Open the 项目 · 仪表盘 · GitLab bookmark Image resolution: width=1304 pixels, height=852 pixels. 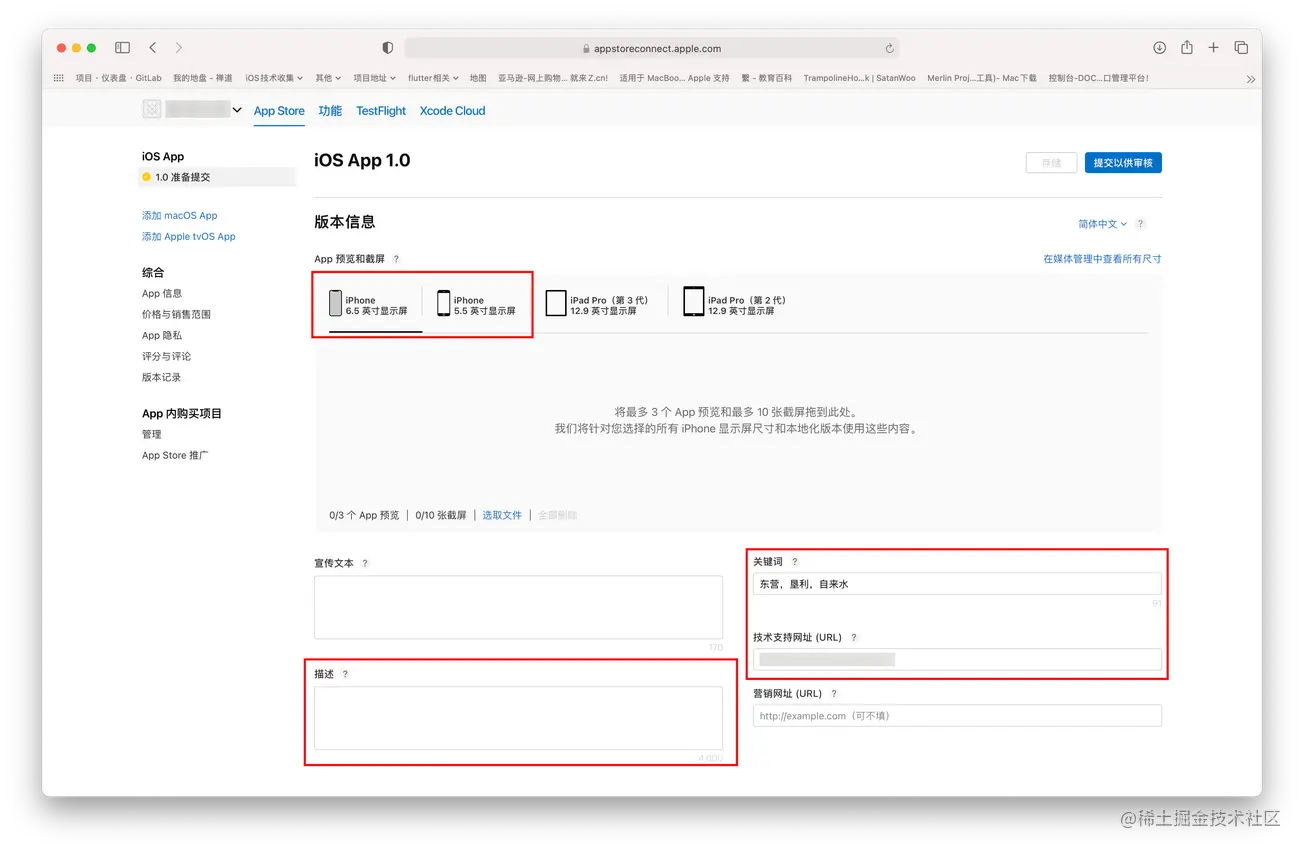[118, 78]
